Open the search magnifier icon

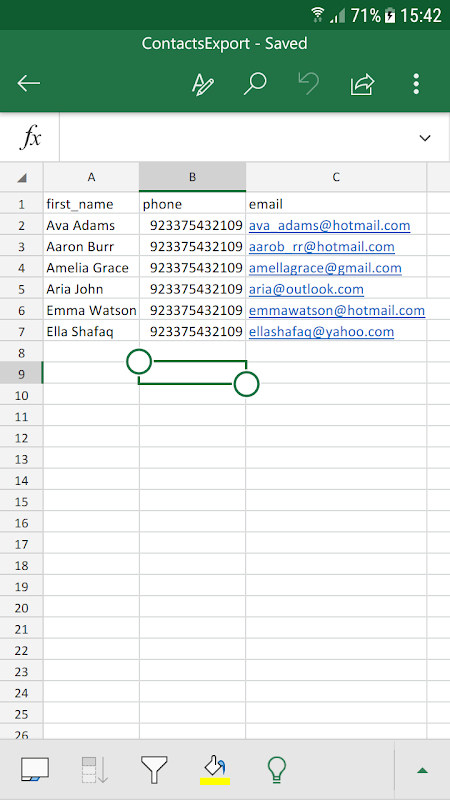tap(255, 83)
